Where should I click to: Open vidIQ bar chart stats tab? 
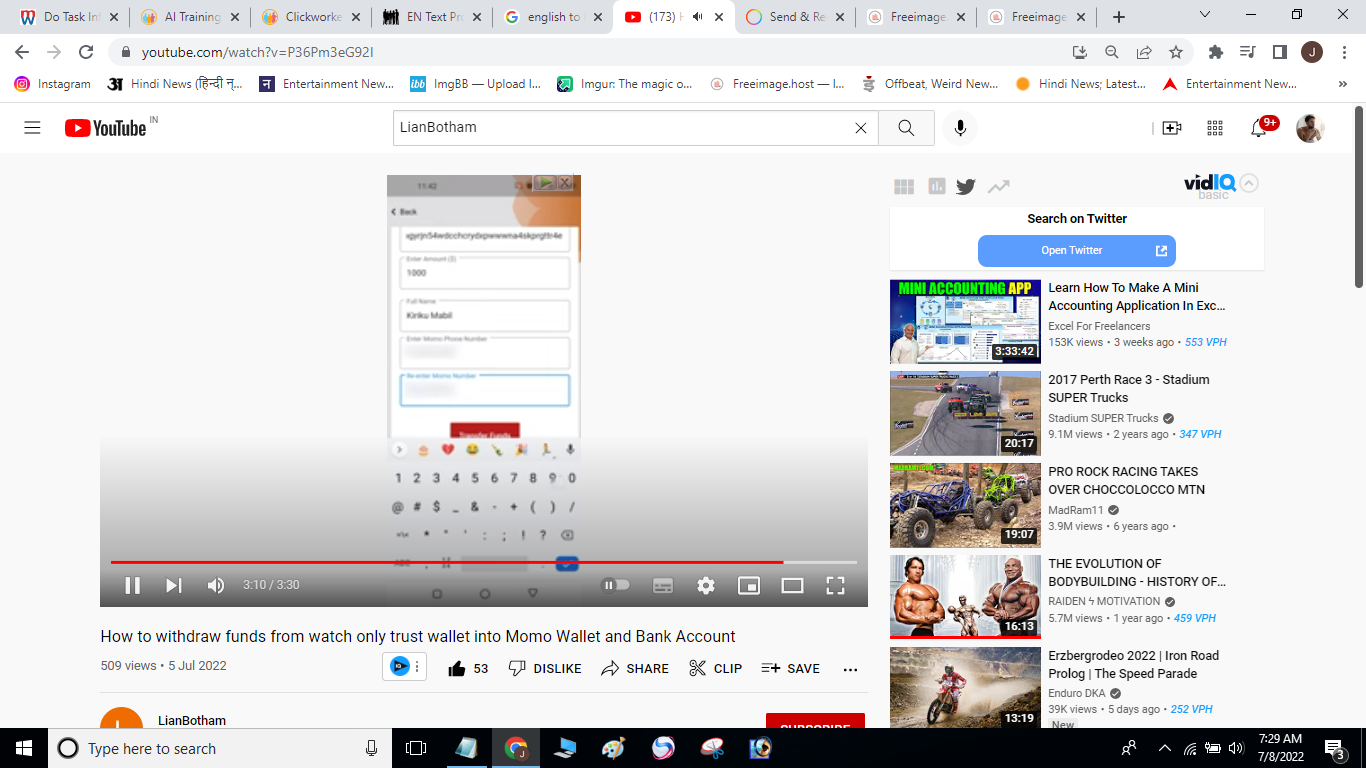click(x=936, y=186)
